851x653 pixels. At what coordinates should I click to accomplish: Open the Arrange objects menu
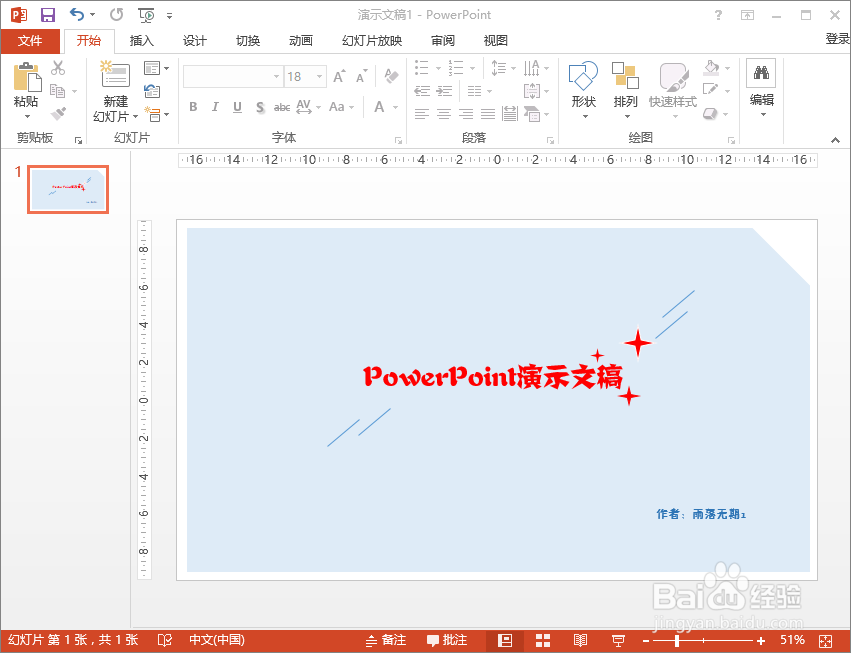(625, 90)
